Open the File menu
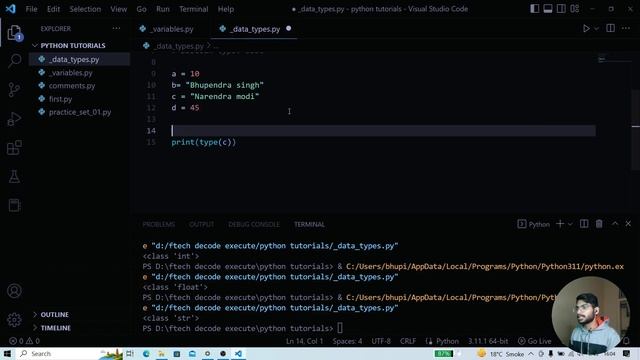 31,9
